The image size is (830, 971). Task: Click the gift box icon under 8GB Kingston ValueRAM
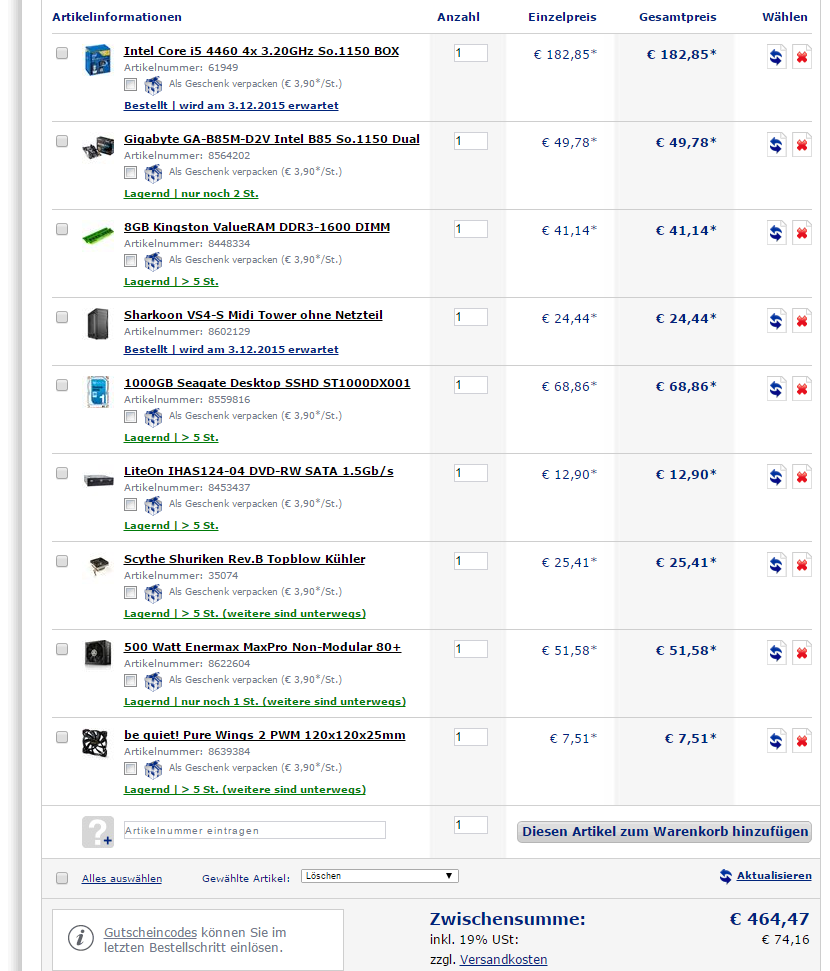[153, 261]
